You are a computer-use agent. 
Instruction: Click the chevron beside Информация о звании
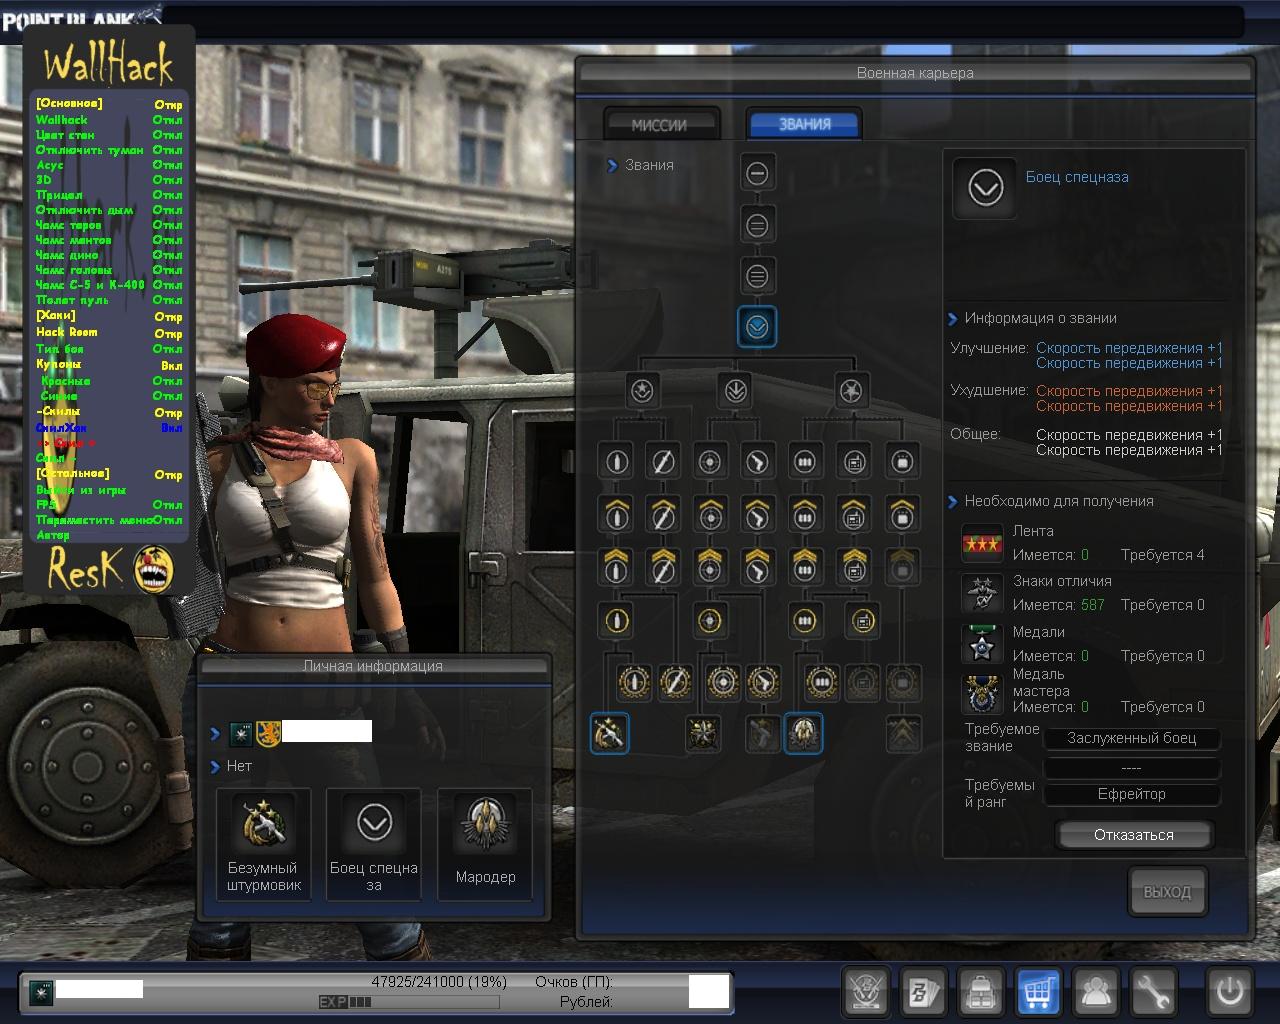(x=953, y=319)
